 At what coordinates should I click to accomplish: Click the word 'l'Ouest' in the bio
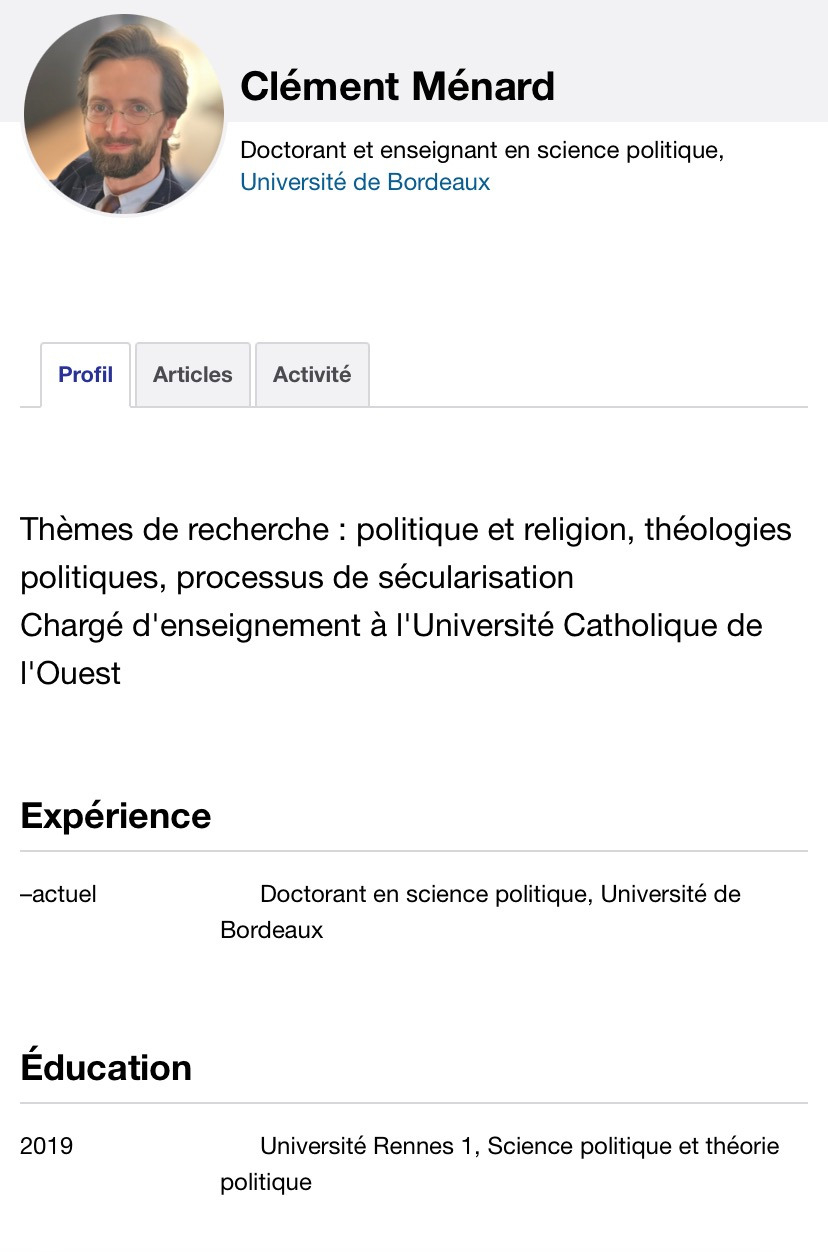point(70,673)
